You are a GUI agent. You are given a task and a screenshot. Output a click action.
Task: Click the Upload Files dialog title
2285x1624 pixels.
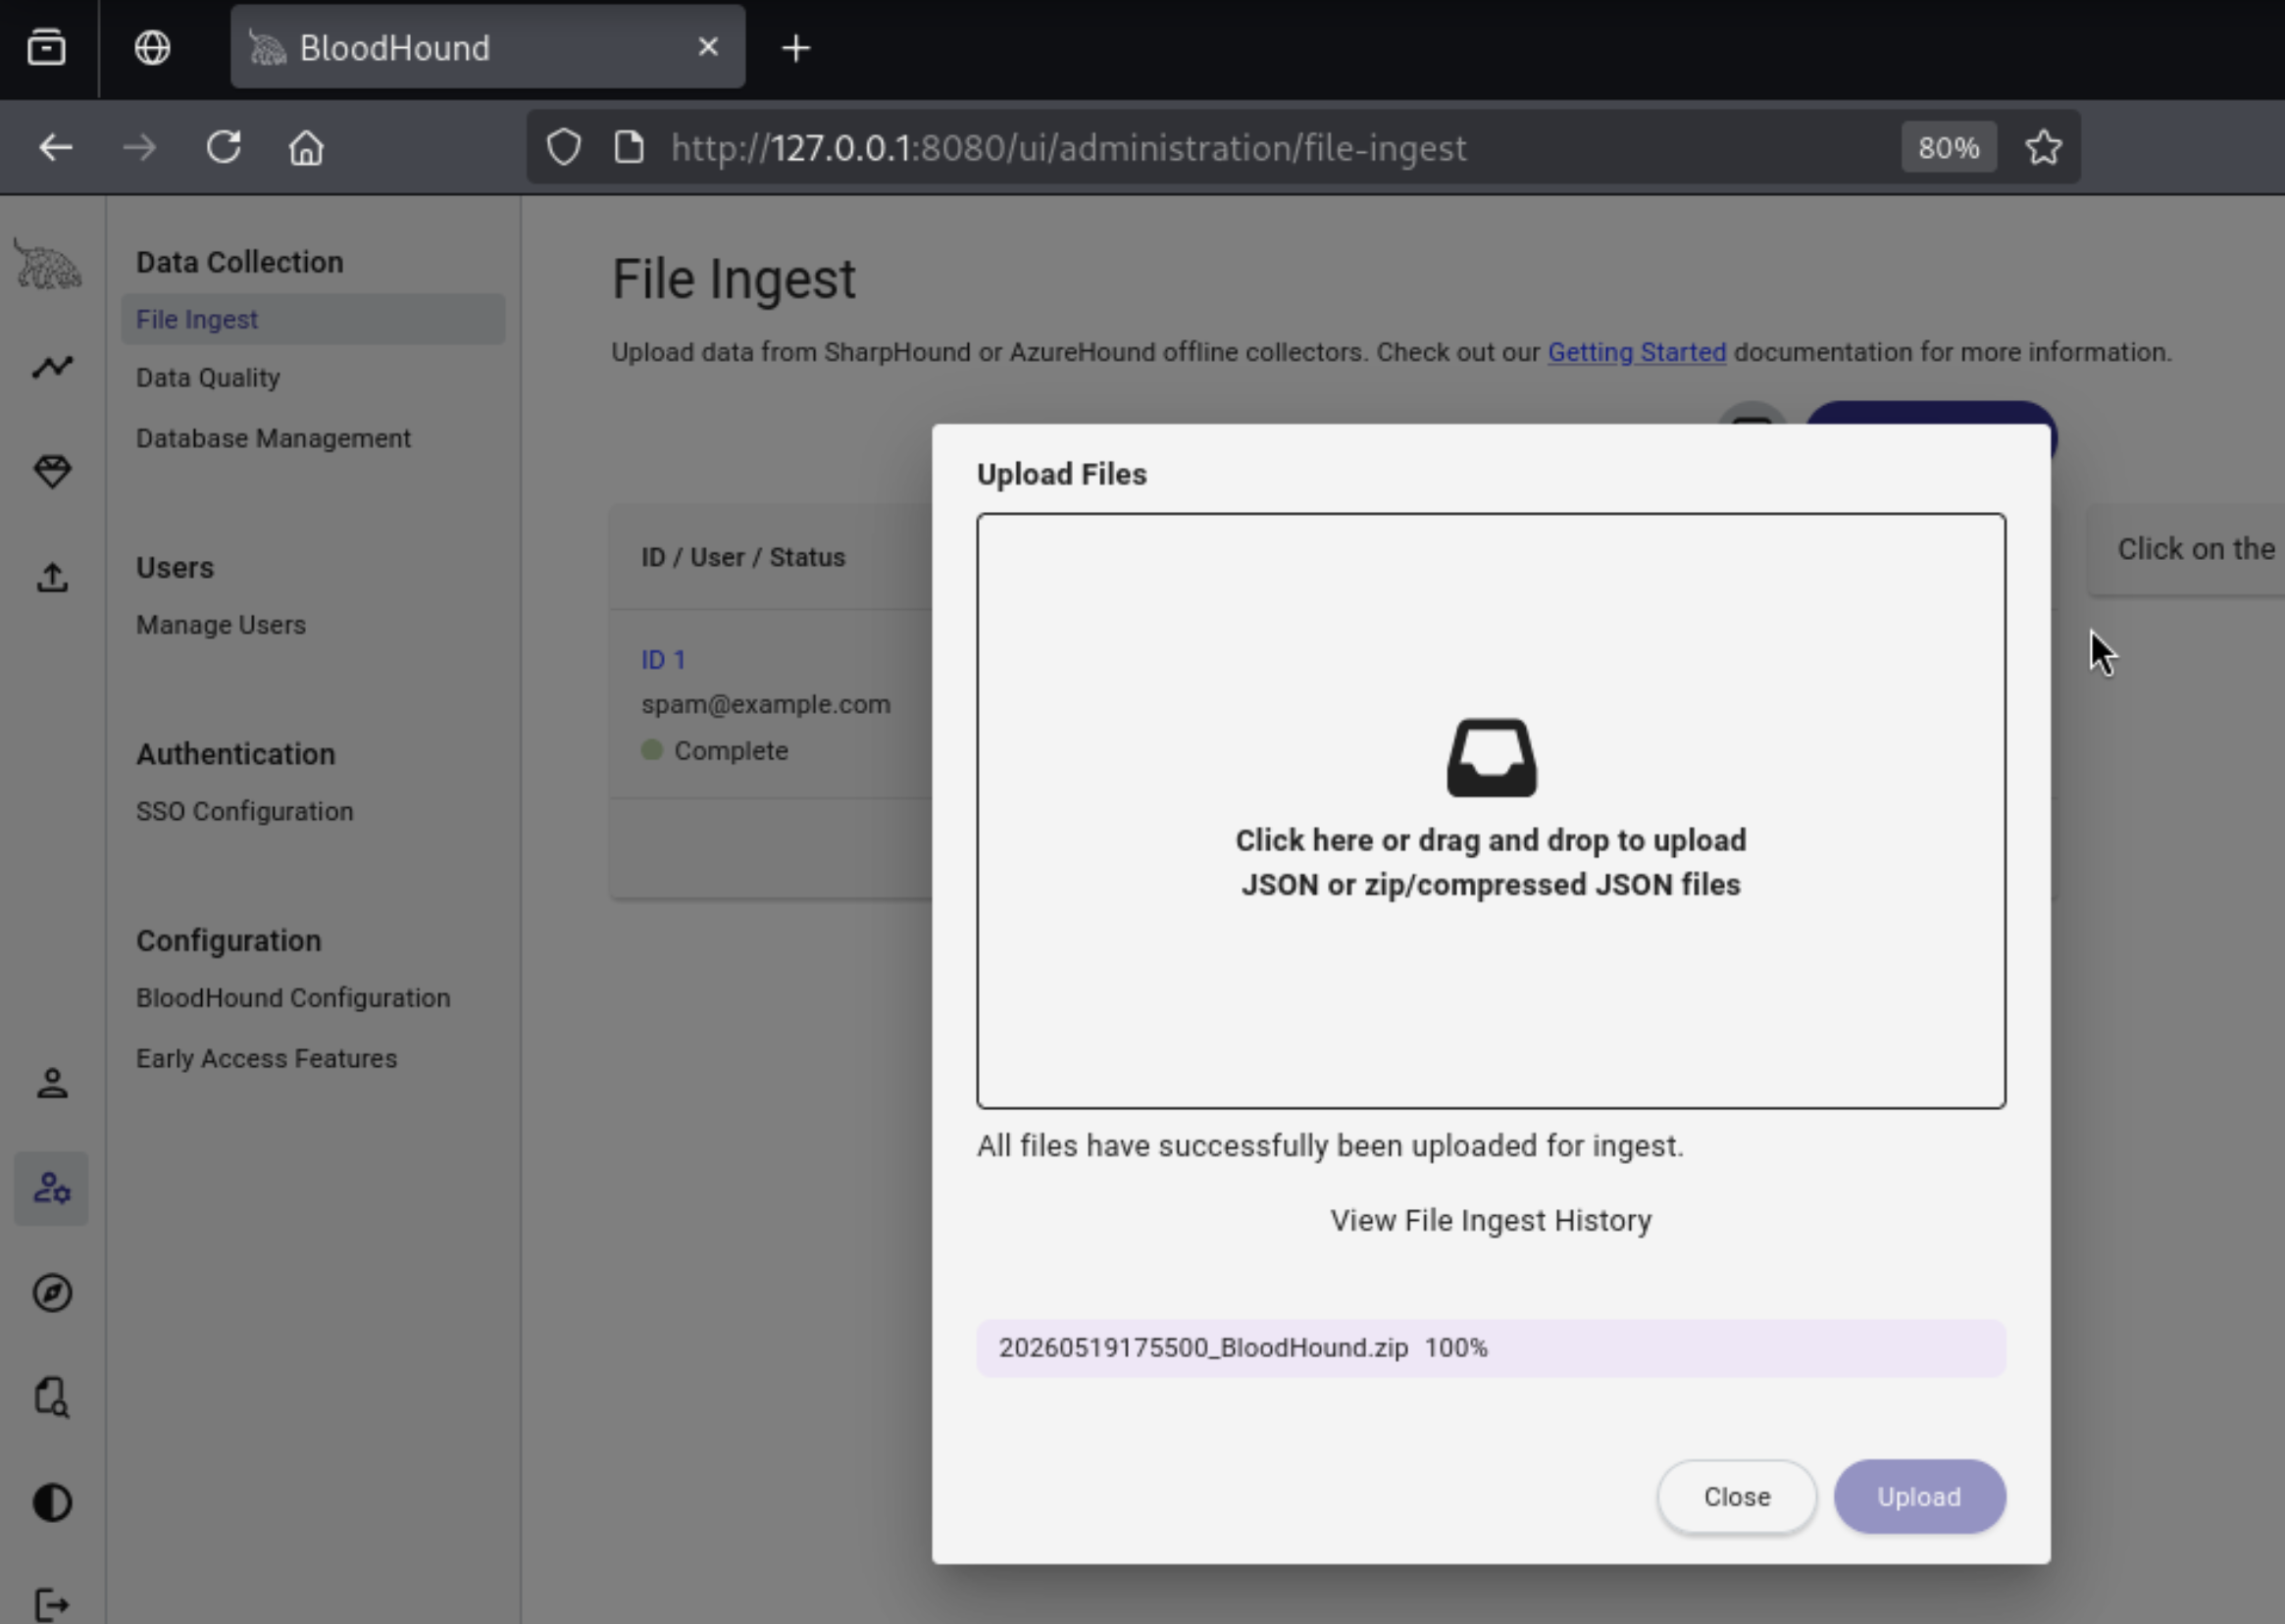point(1062,474)
